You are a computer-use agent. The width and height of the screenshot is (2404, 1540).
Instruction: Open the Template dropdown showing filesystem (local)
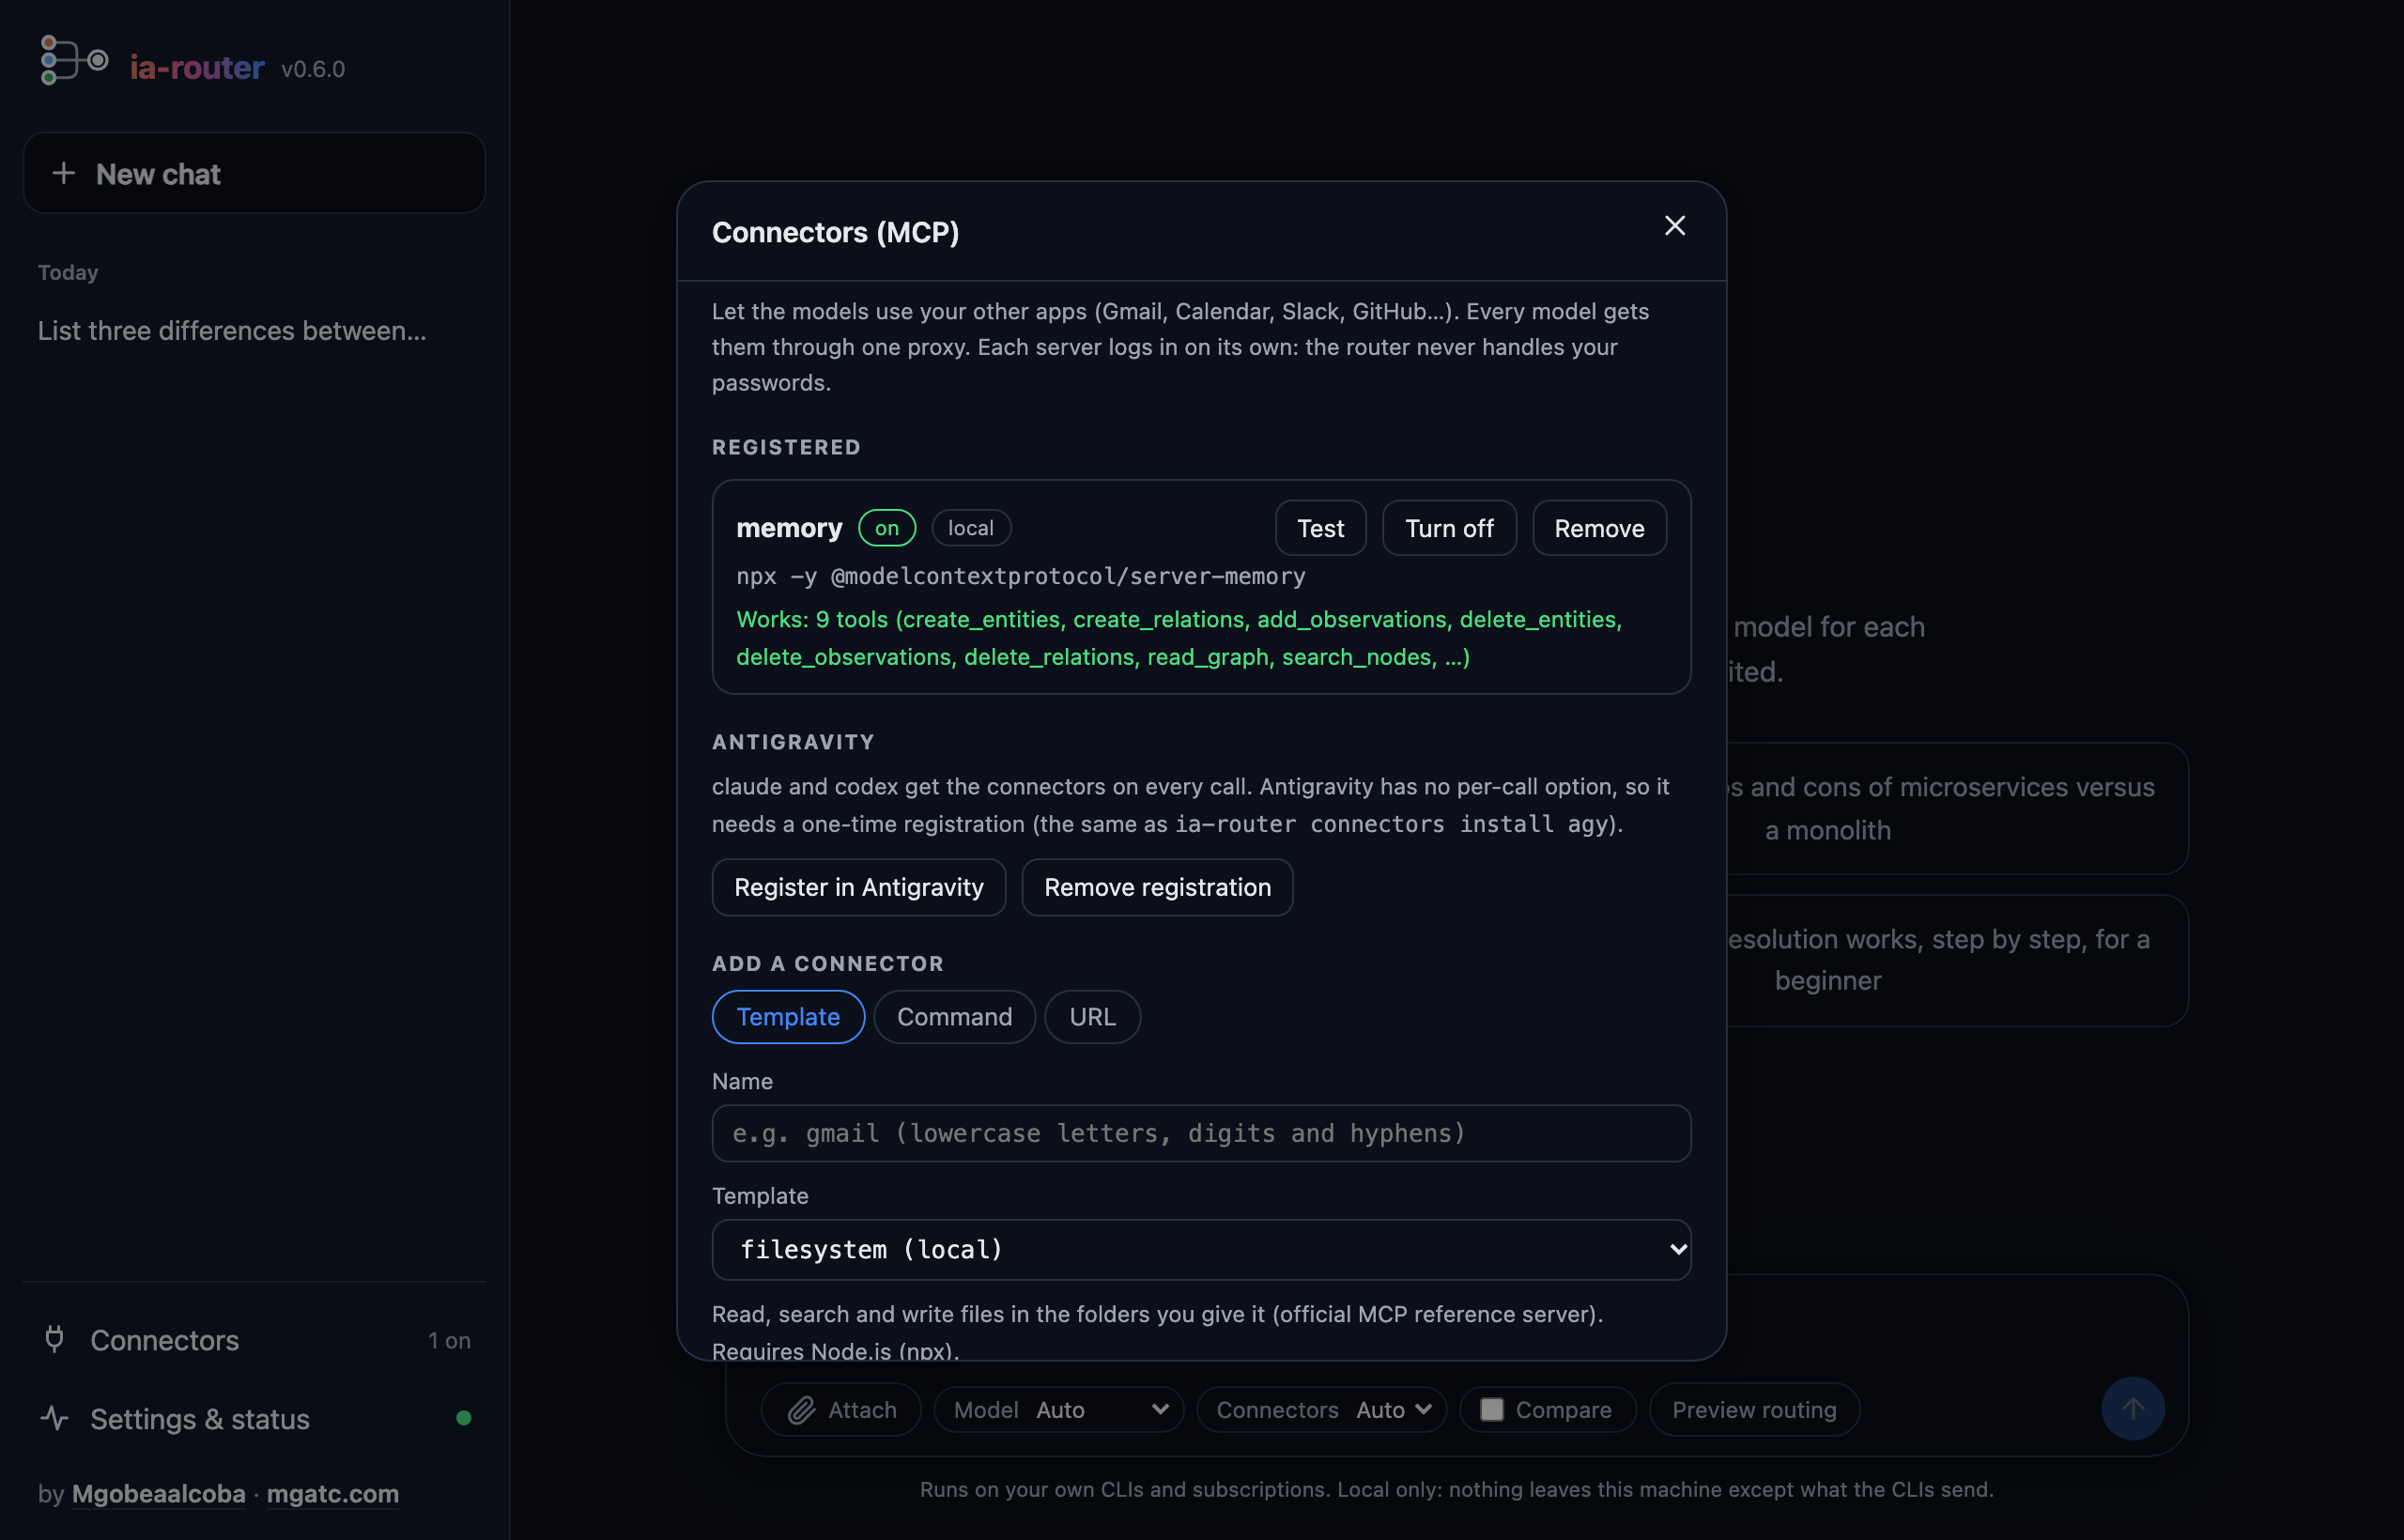(x=1201, y=1249)
